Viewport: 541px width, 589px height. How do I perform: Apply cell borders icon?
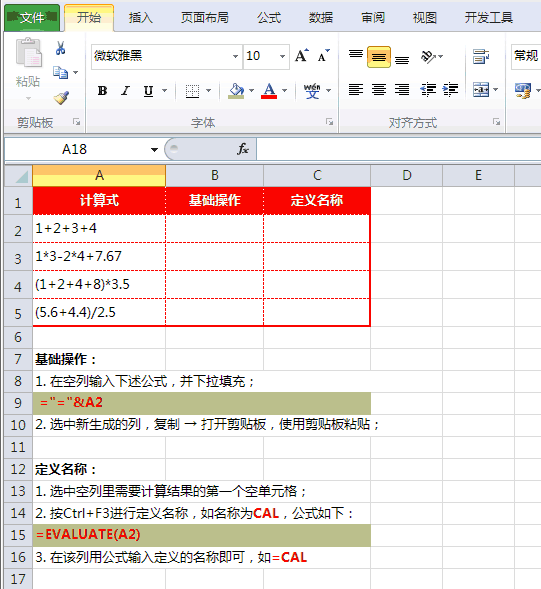tap(192, 91)
